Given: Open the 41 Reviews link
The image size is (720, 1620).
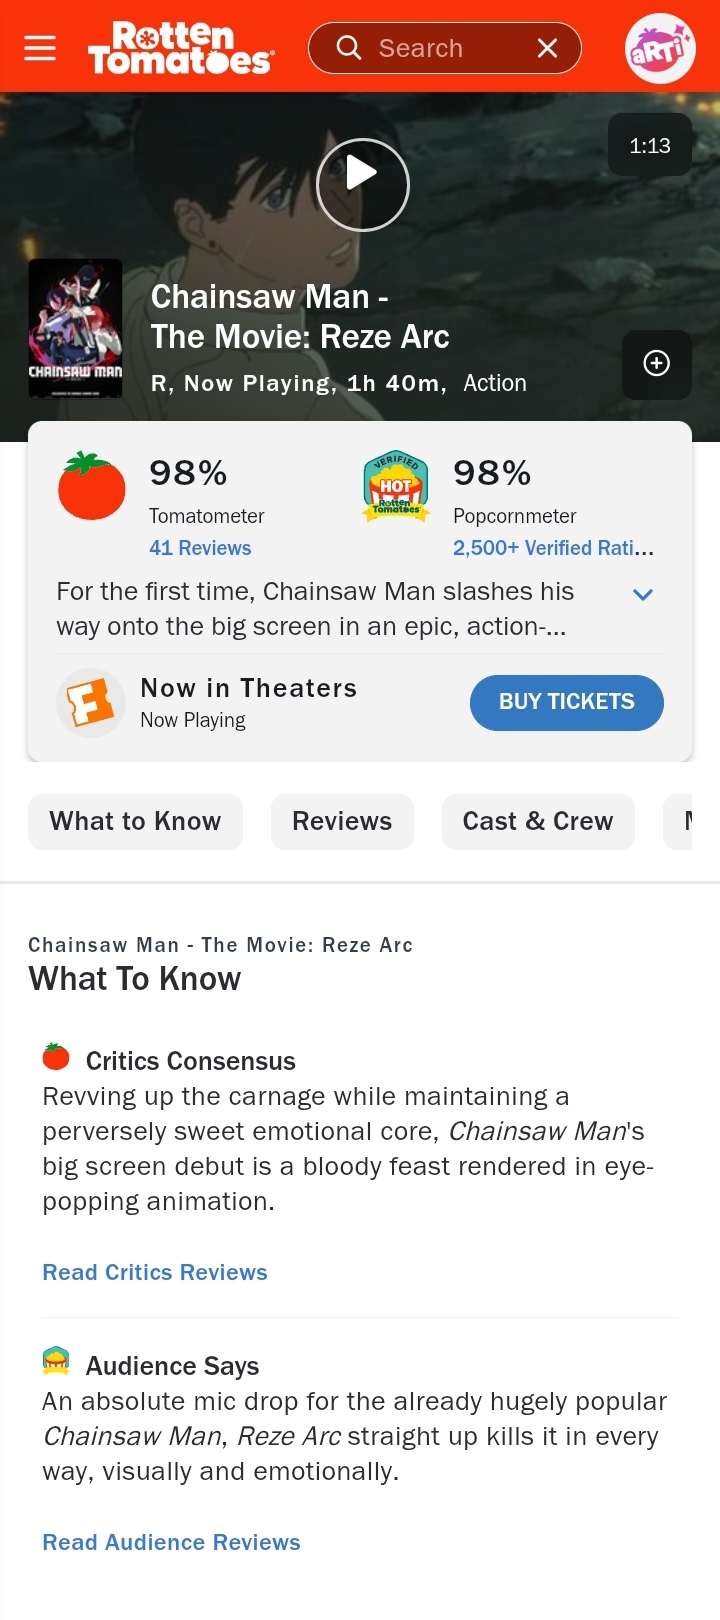Looking at the screenshot, I should (200, 548).
